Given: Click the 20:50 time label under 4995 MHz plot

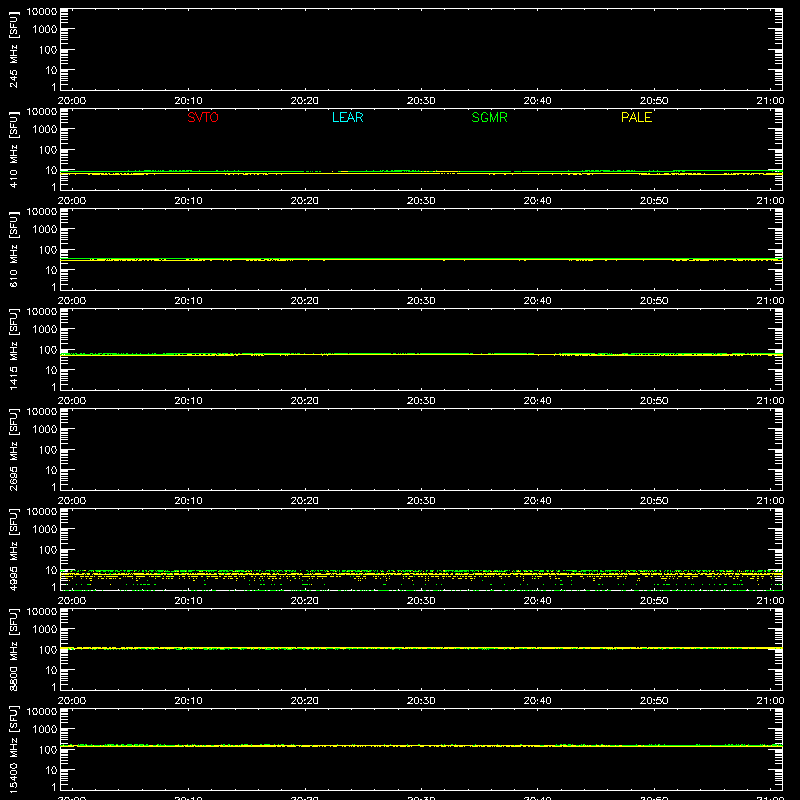Looking at the screenshot, I should point(654,601).
